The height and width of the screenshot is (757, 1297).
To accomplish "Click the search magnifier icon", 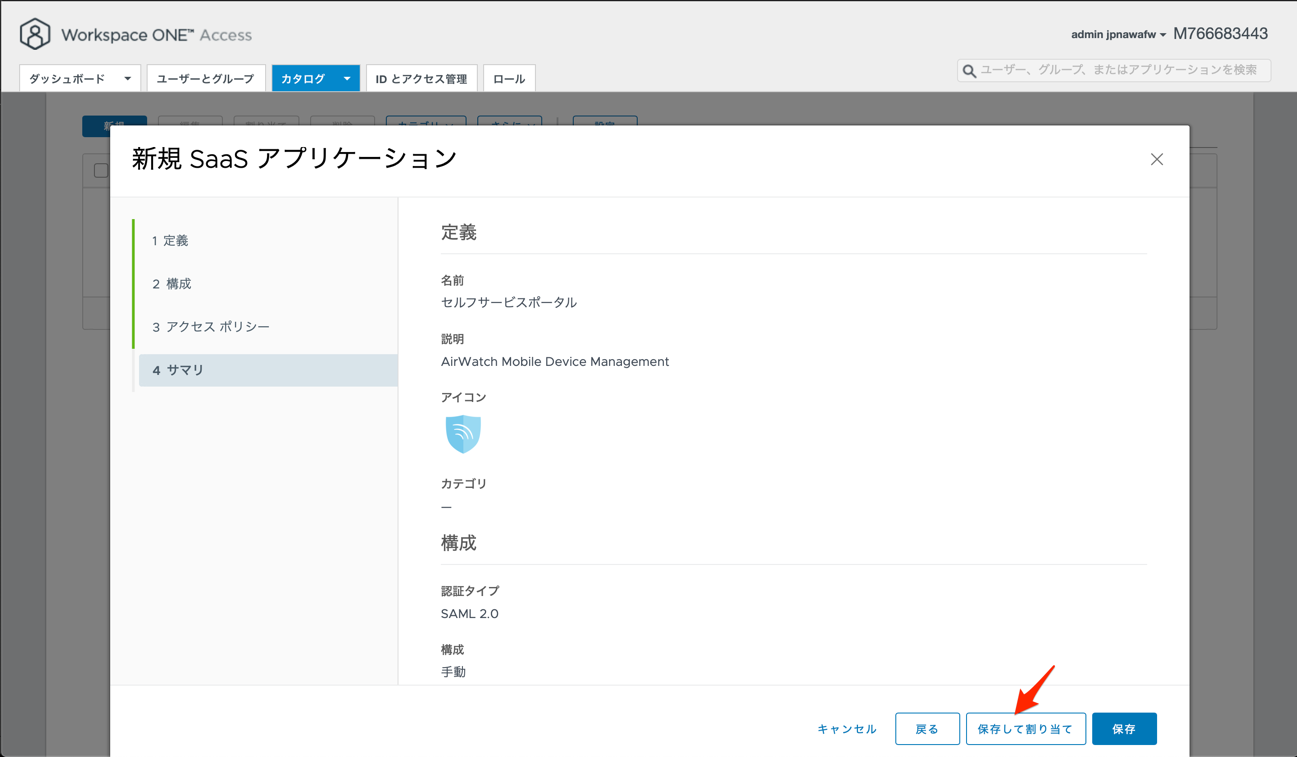I will (969, 71).
